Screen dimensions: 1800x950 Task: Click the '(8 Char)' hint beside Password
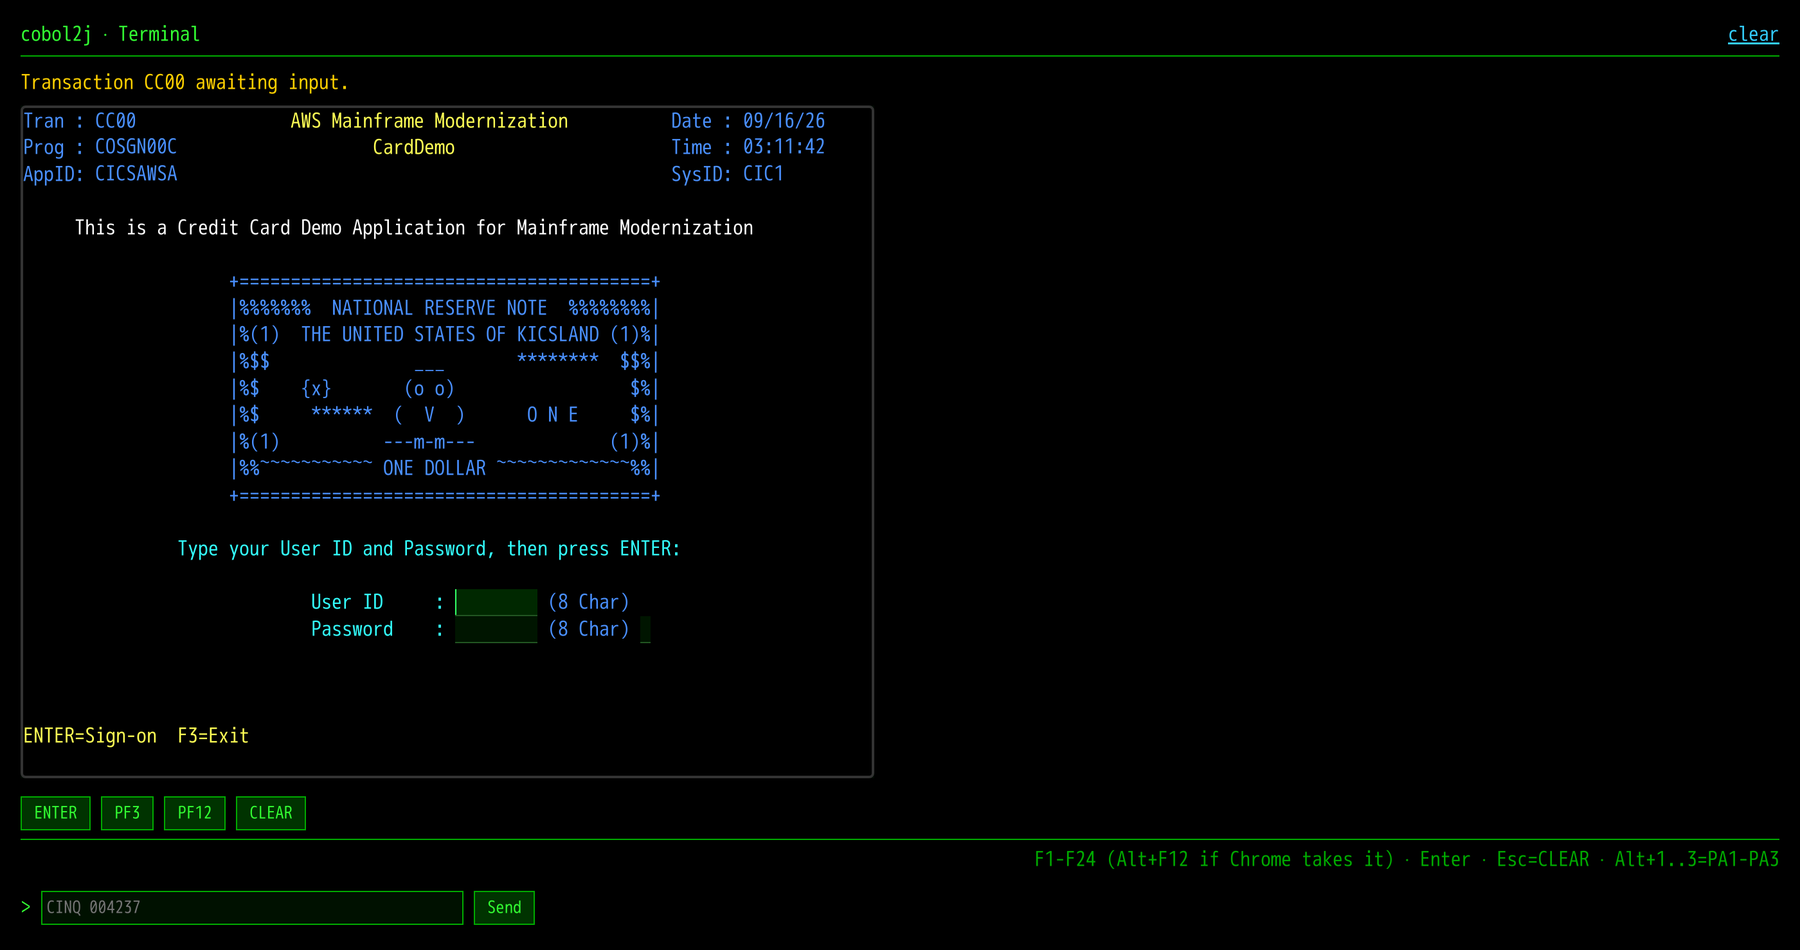(x=589, y=629)
